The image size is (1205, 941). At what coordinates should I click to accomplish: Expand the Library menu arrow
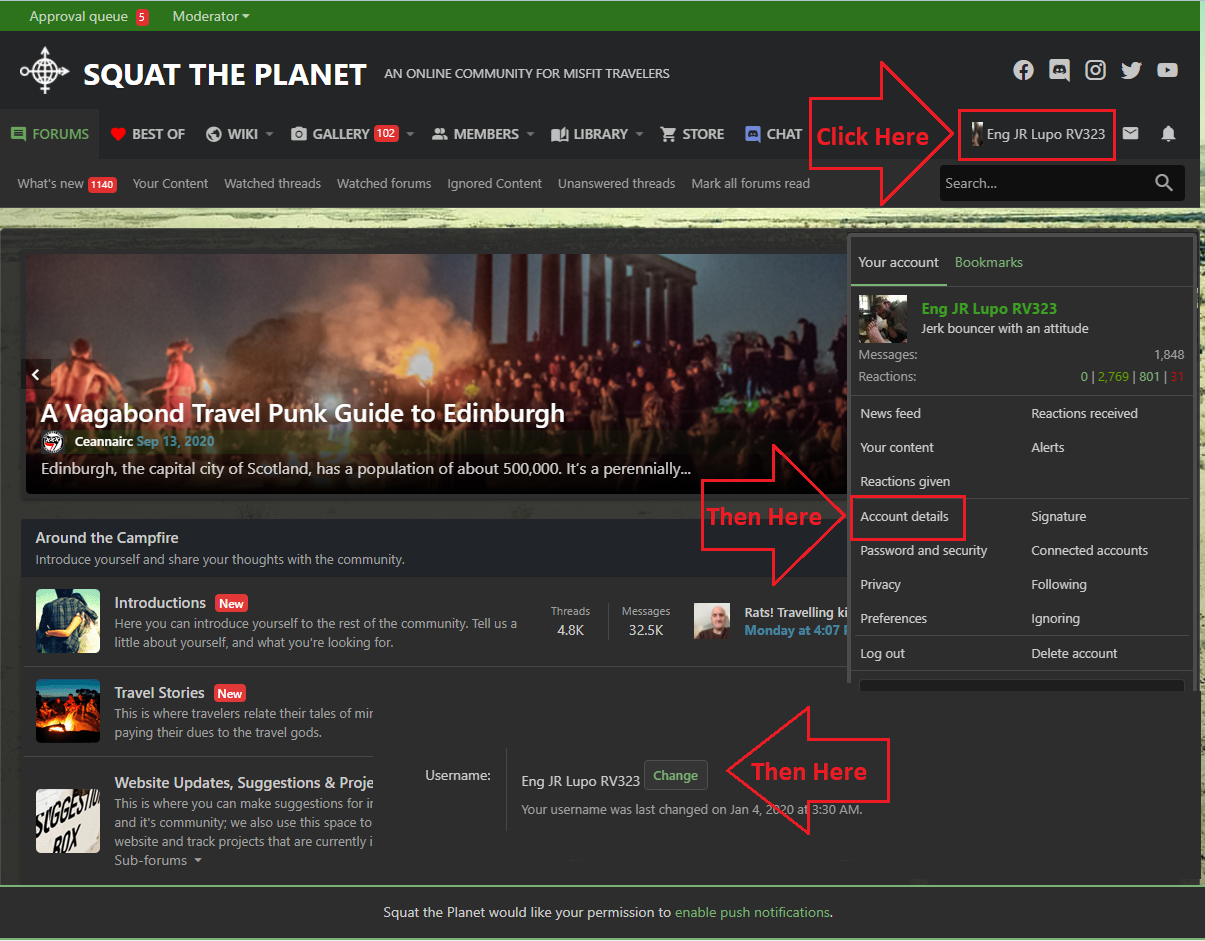tap(639, 134)
